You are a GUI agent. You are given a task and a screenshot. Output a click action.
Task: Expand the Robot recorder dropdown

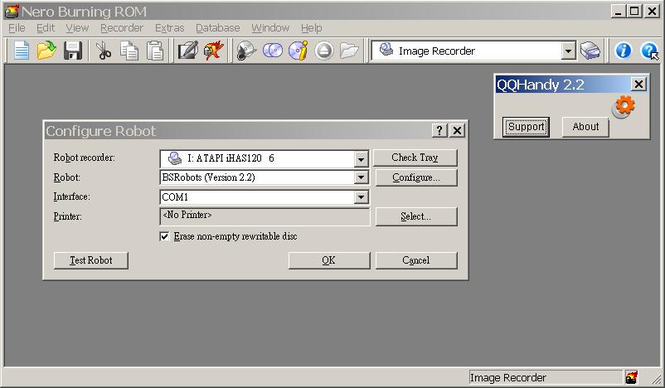(x=360, y=159)
